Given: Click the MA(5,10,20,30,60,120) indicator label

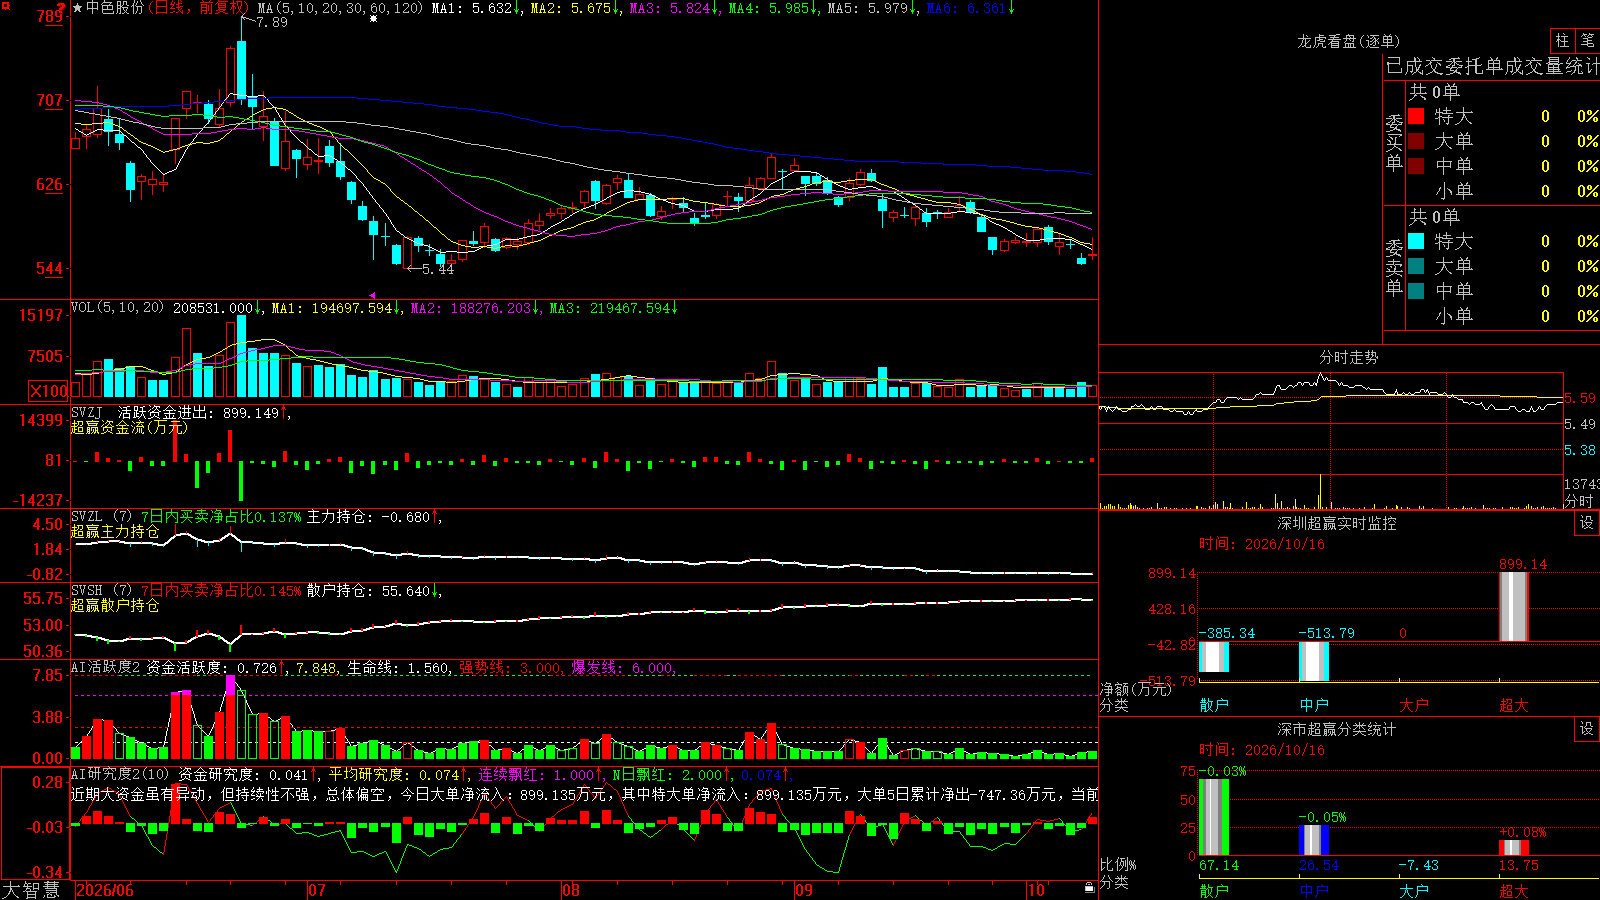Looking at the screenshot, I should (x=340, y=8).
